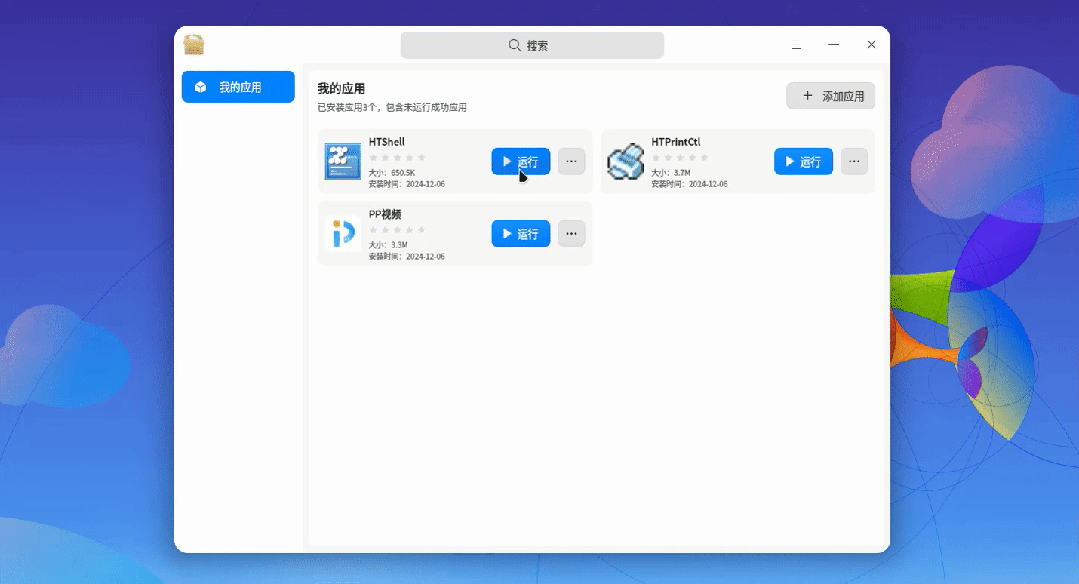This screenshot has height=584, width=1079.
Task: Run the PP视频 application
Action: point(521,234)
